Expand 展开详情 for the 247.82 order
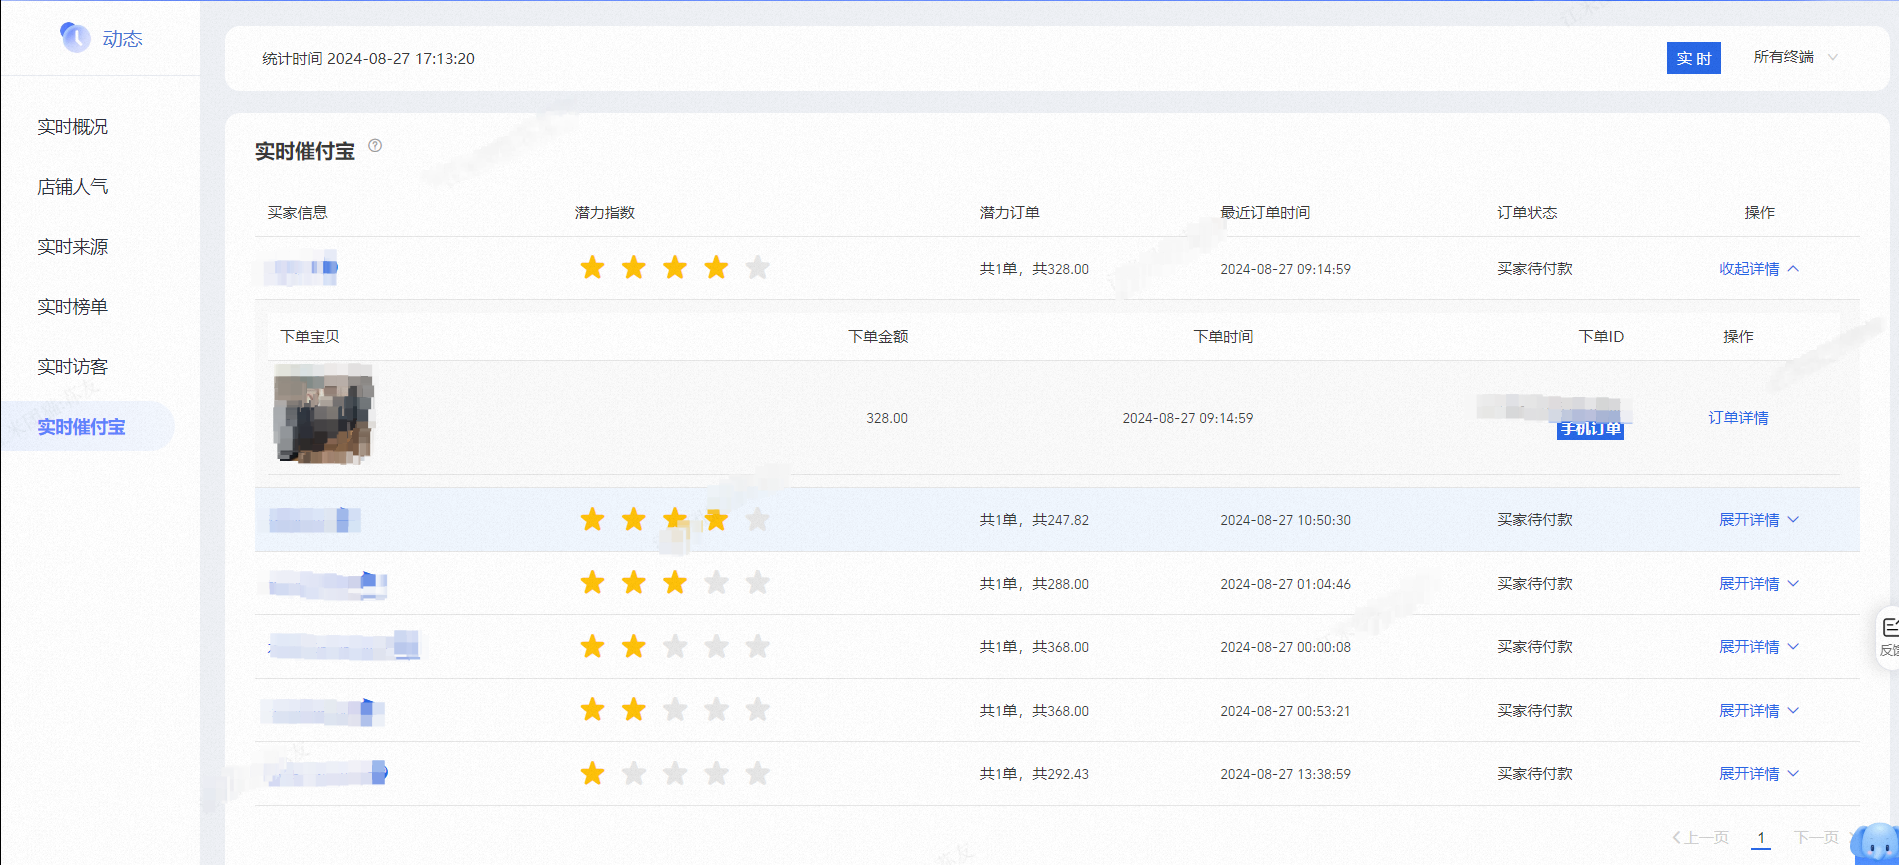 click(x=1759, y=520)
